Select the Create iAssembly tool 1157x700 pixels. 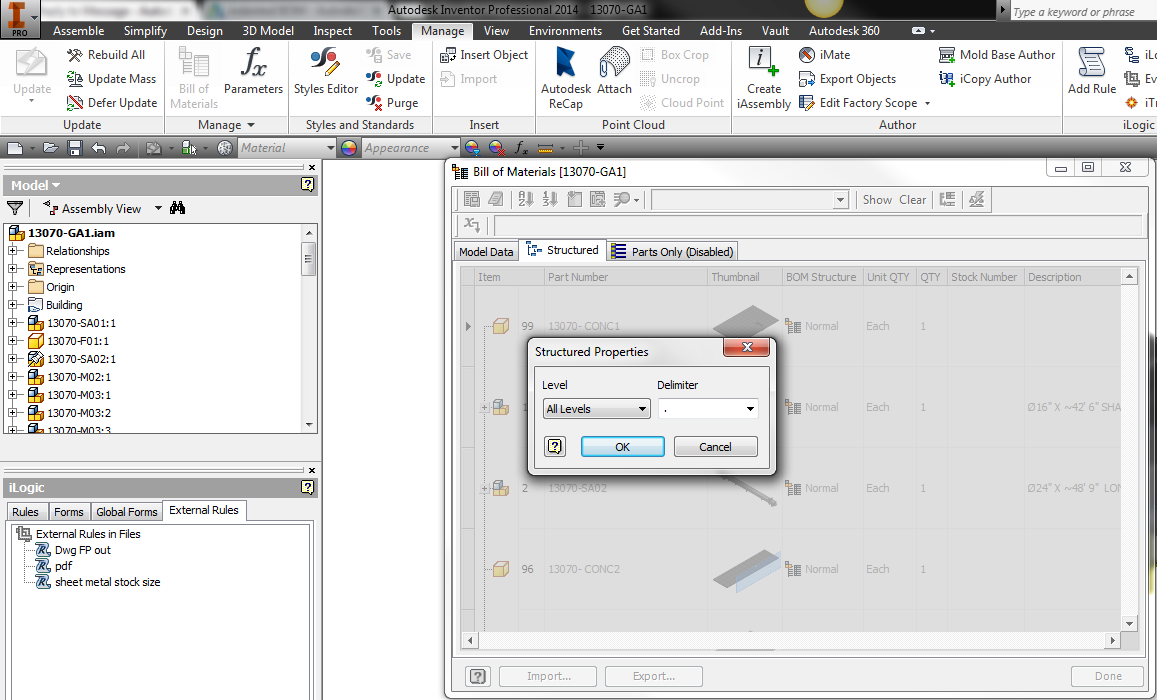tap(763, 76)
